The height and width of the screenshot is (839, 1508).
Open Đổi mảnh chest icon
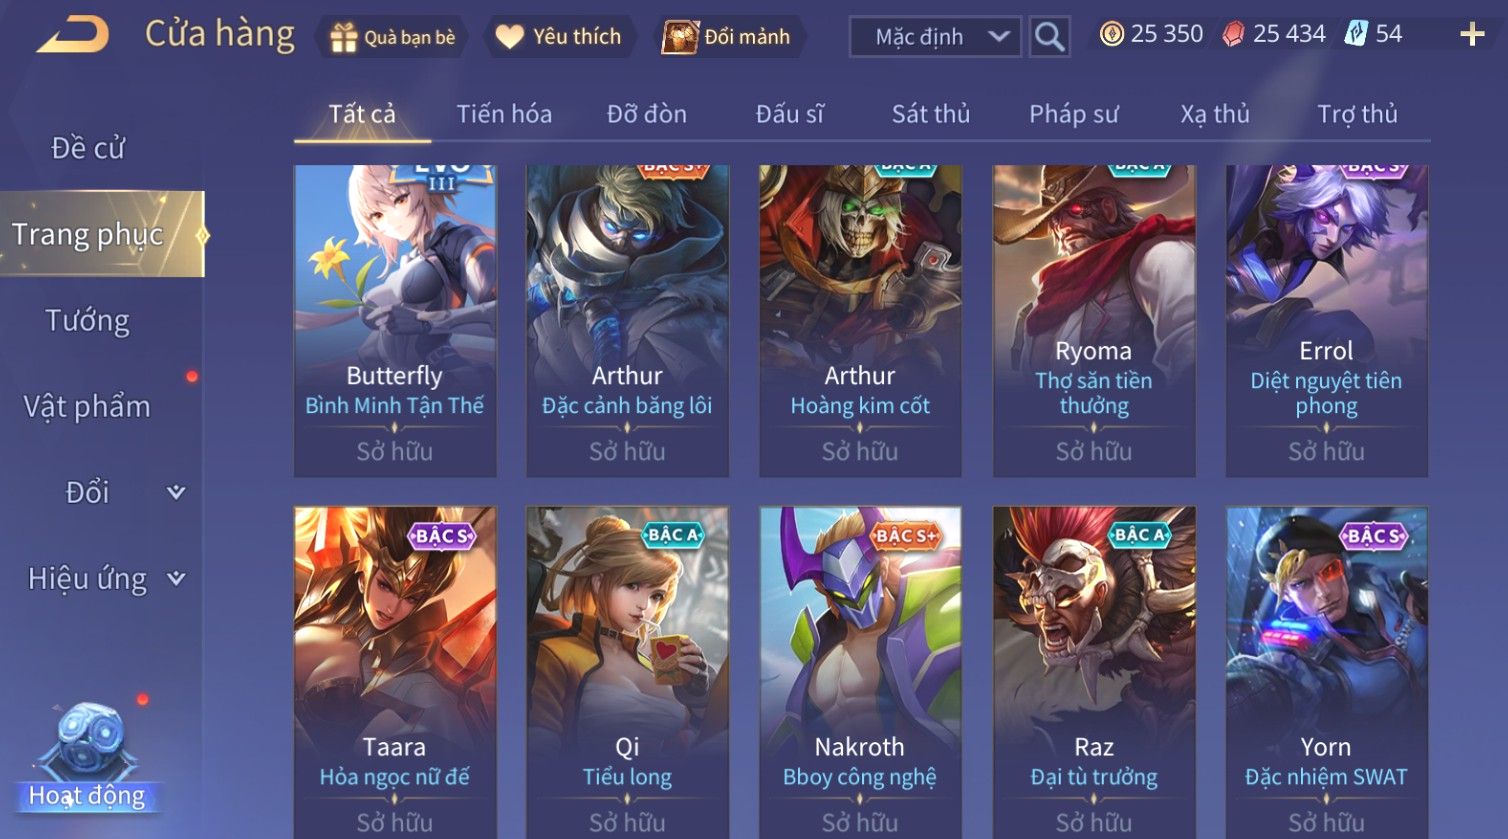coord(680,37)
